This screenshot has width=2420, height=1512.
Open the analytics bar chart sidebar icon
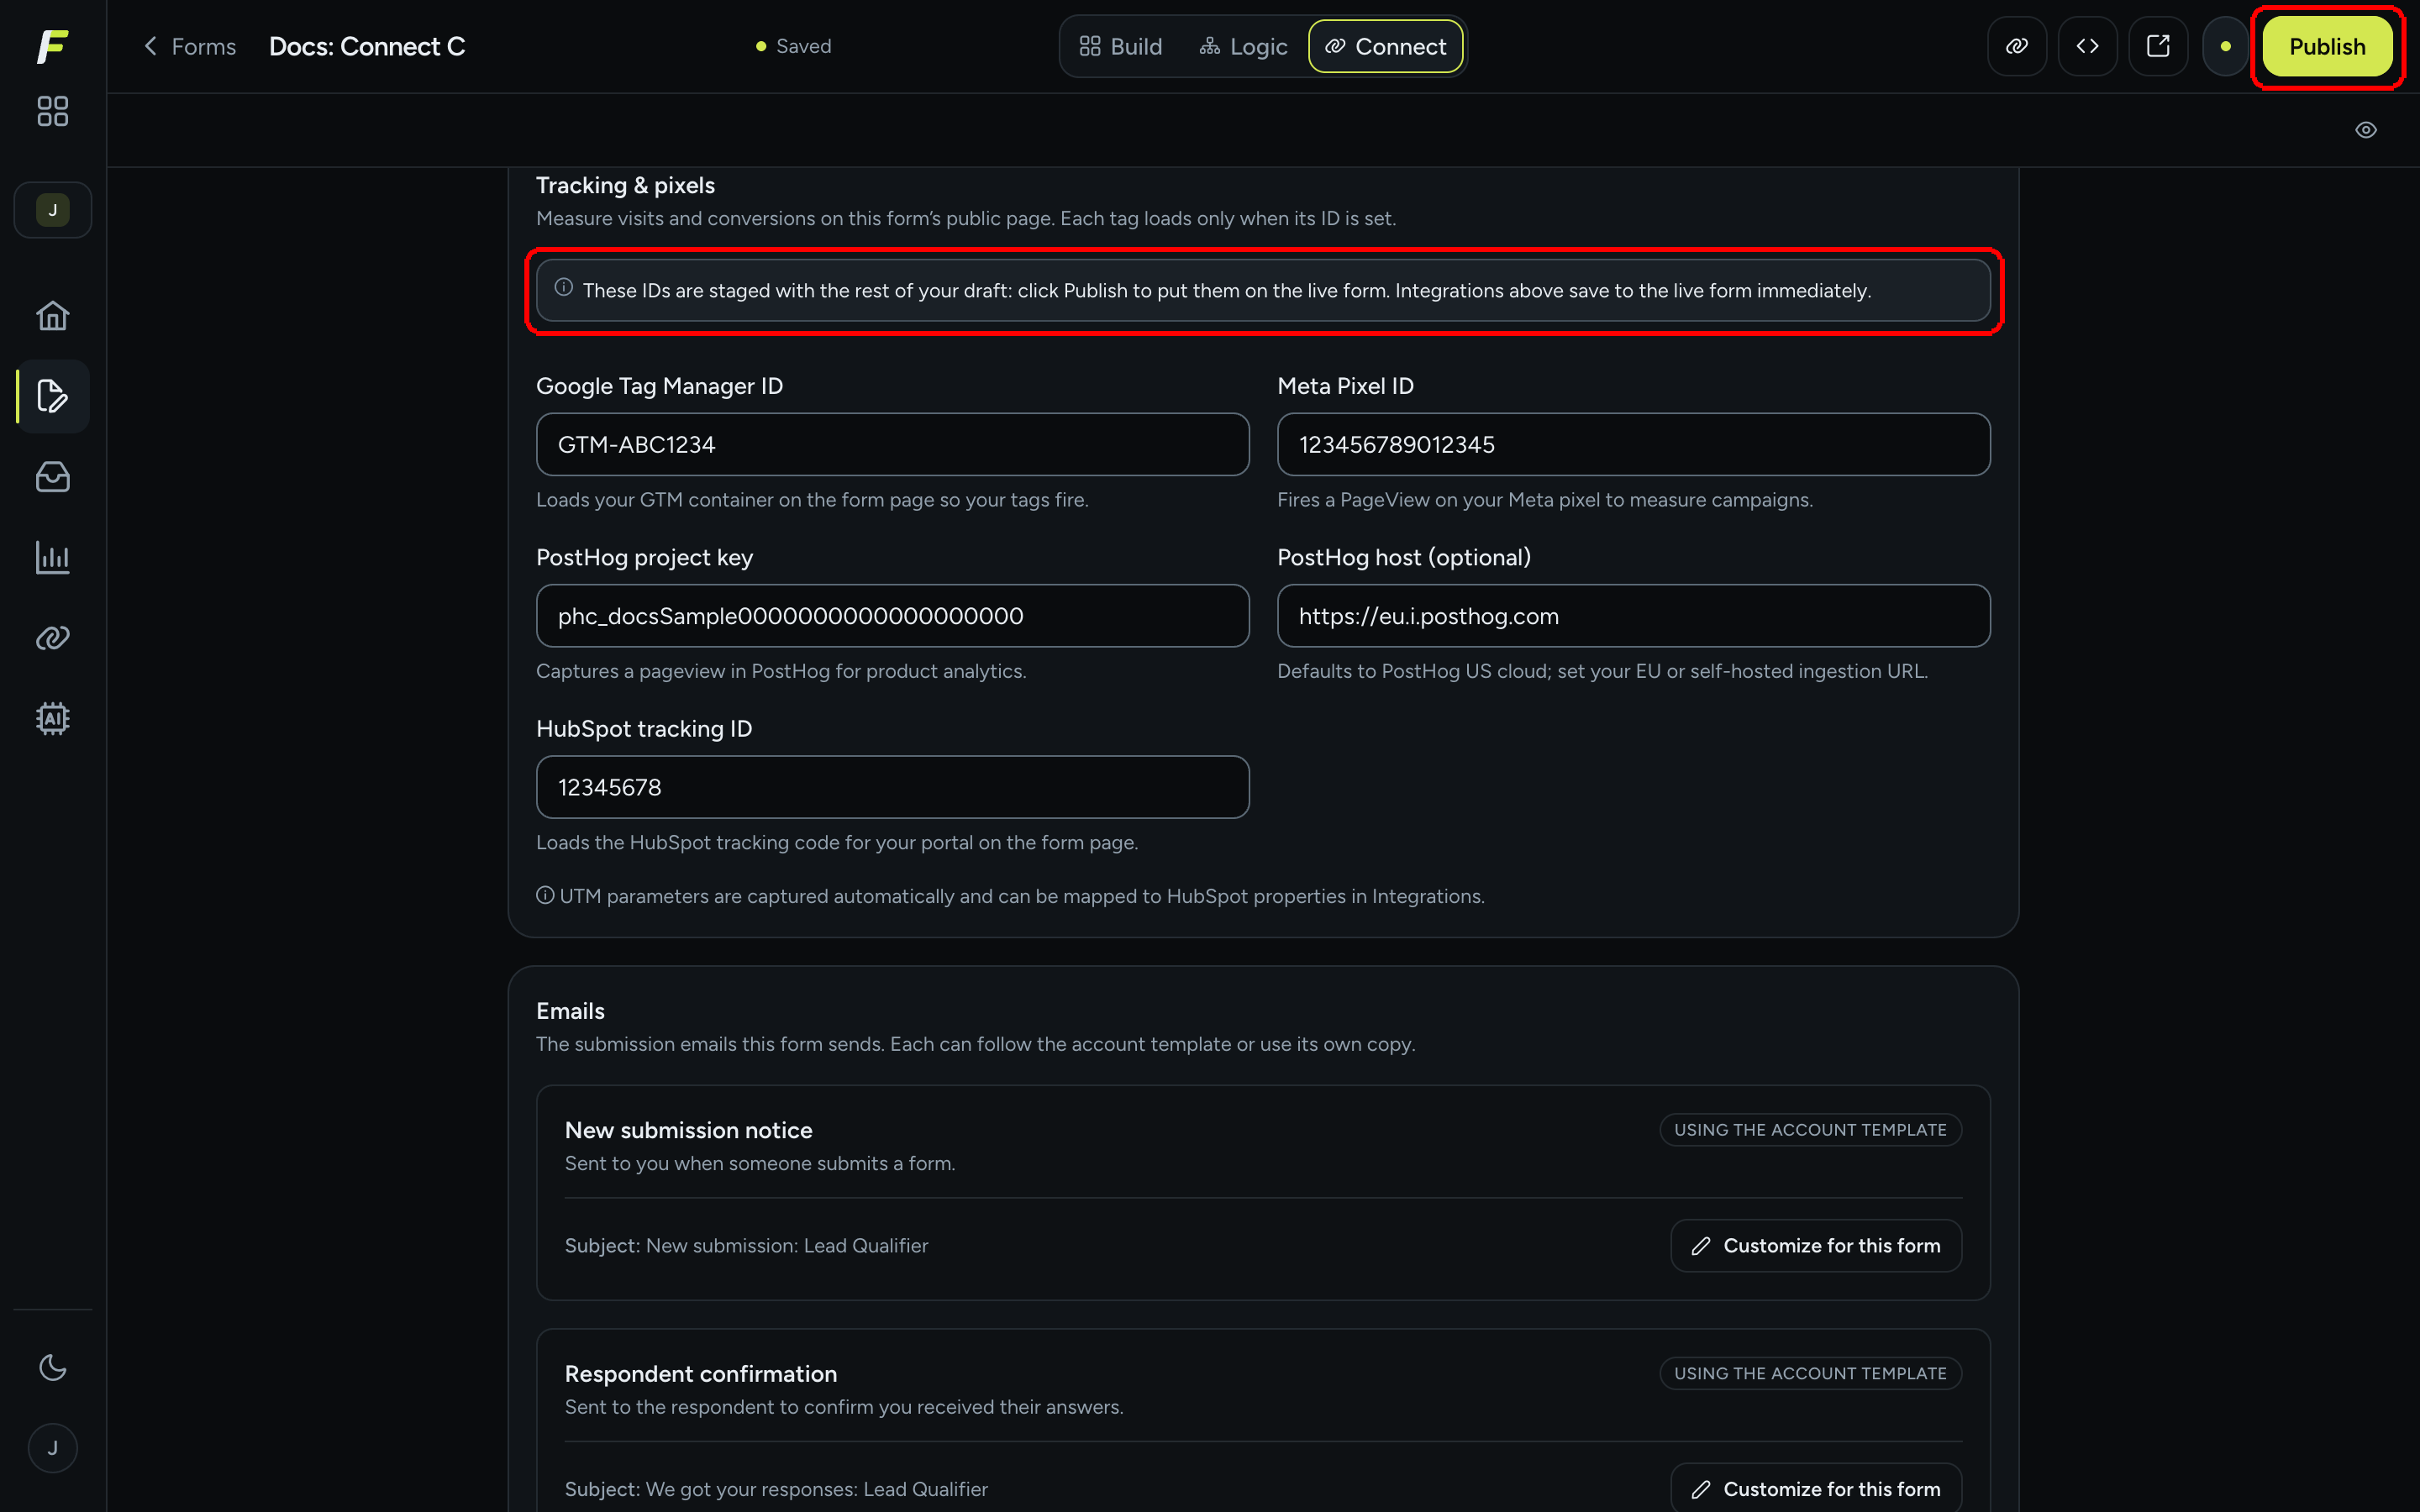(52, 557)
